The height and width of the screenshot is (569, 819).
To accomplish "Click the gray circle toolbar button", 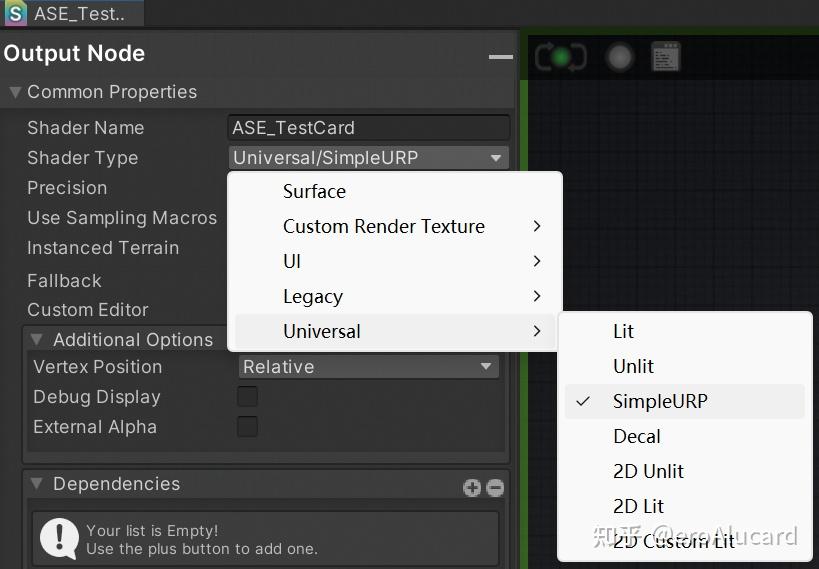I will point(620,56).
